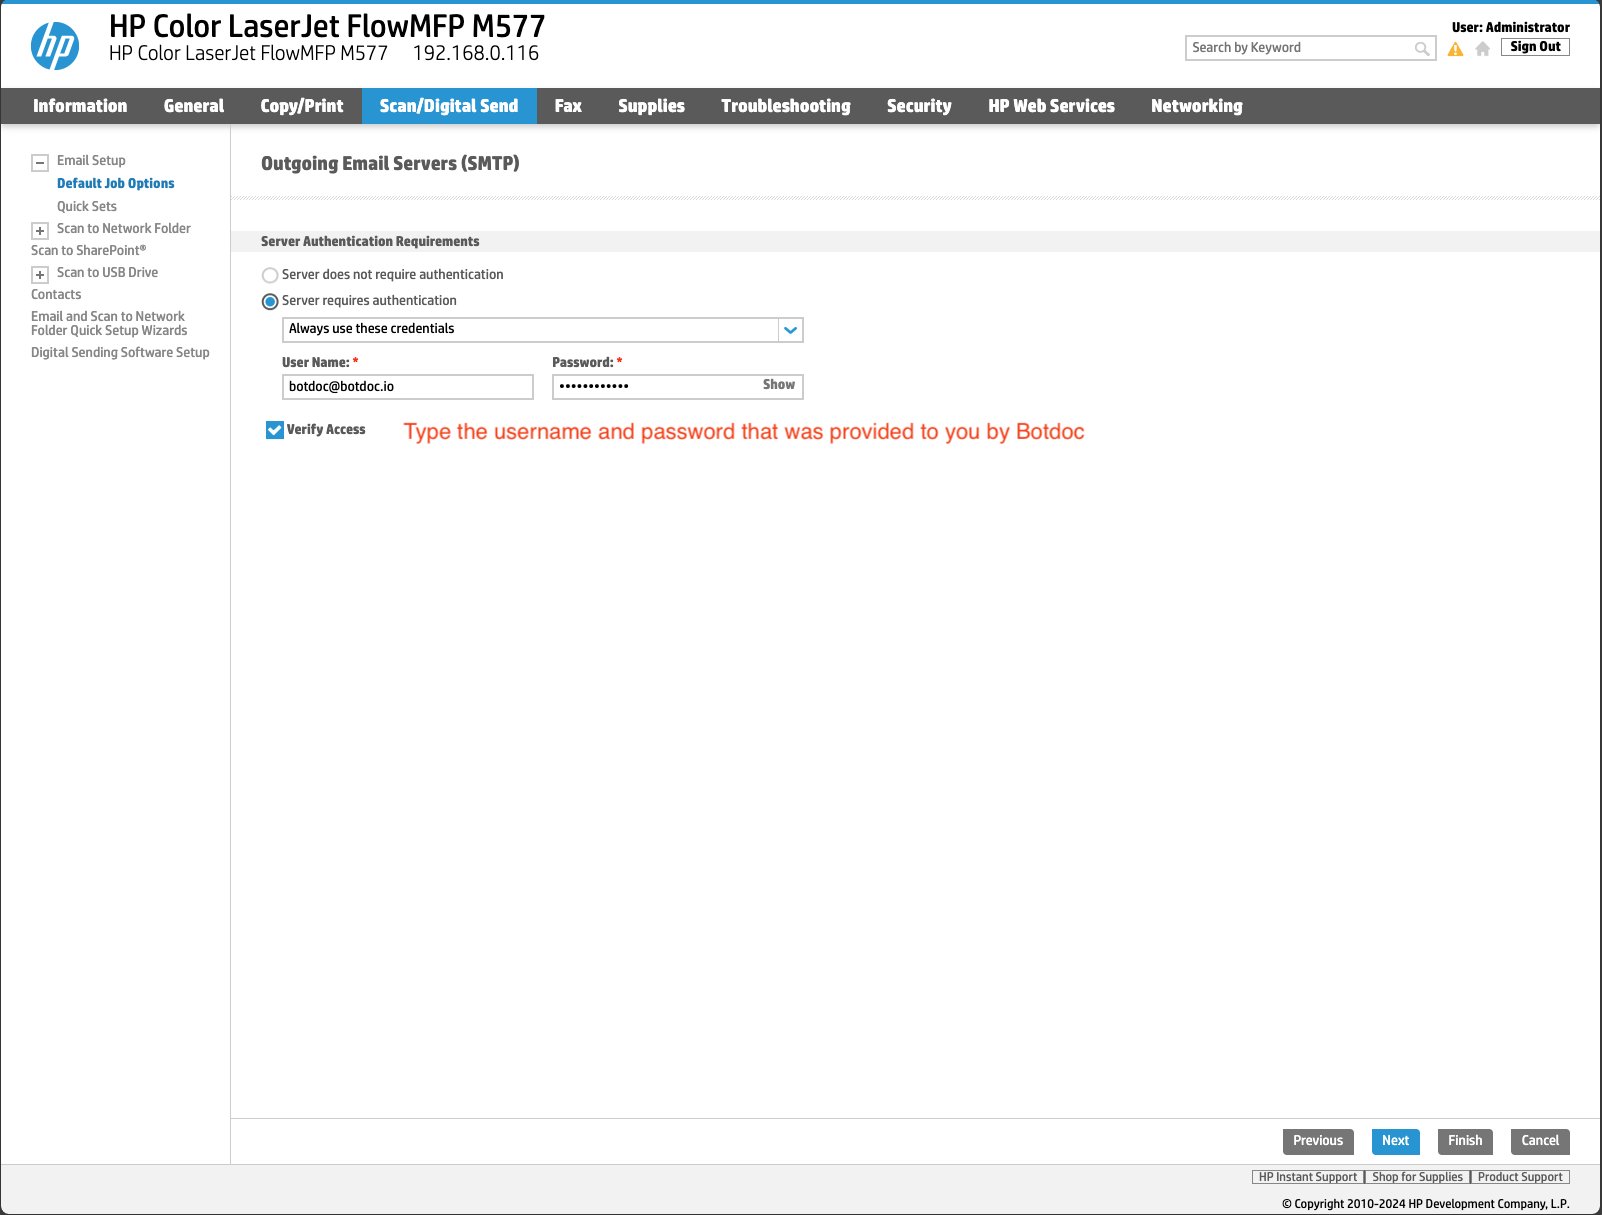
Task: Sign Out of the Administrator account
Action: [x=1534, y=47]
